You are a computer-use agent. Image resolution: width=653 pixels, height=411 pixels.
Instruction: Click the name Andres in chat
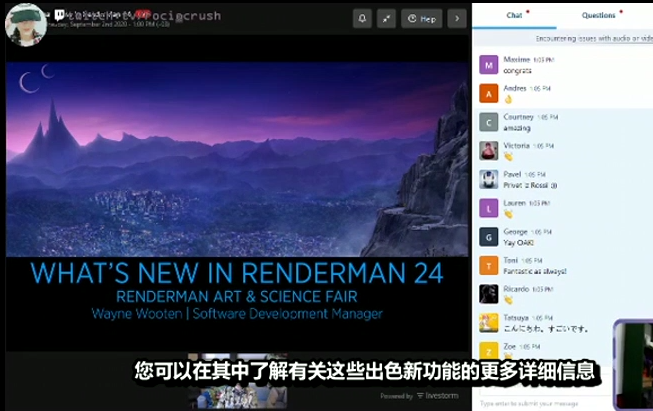point(515,88)
